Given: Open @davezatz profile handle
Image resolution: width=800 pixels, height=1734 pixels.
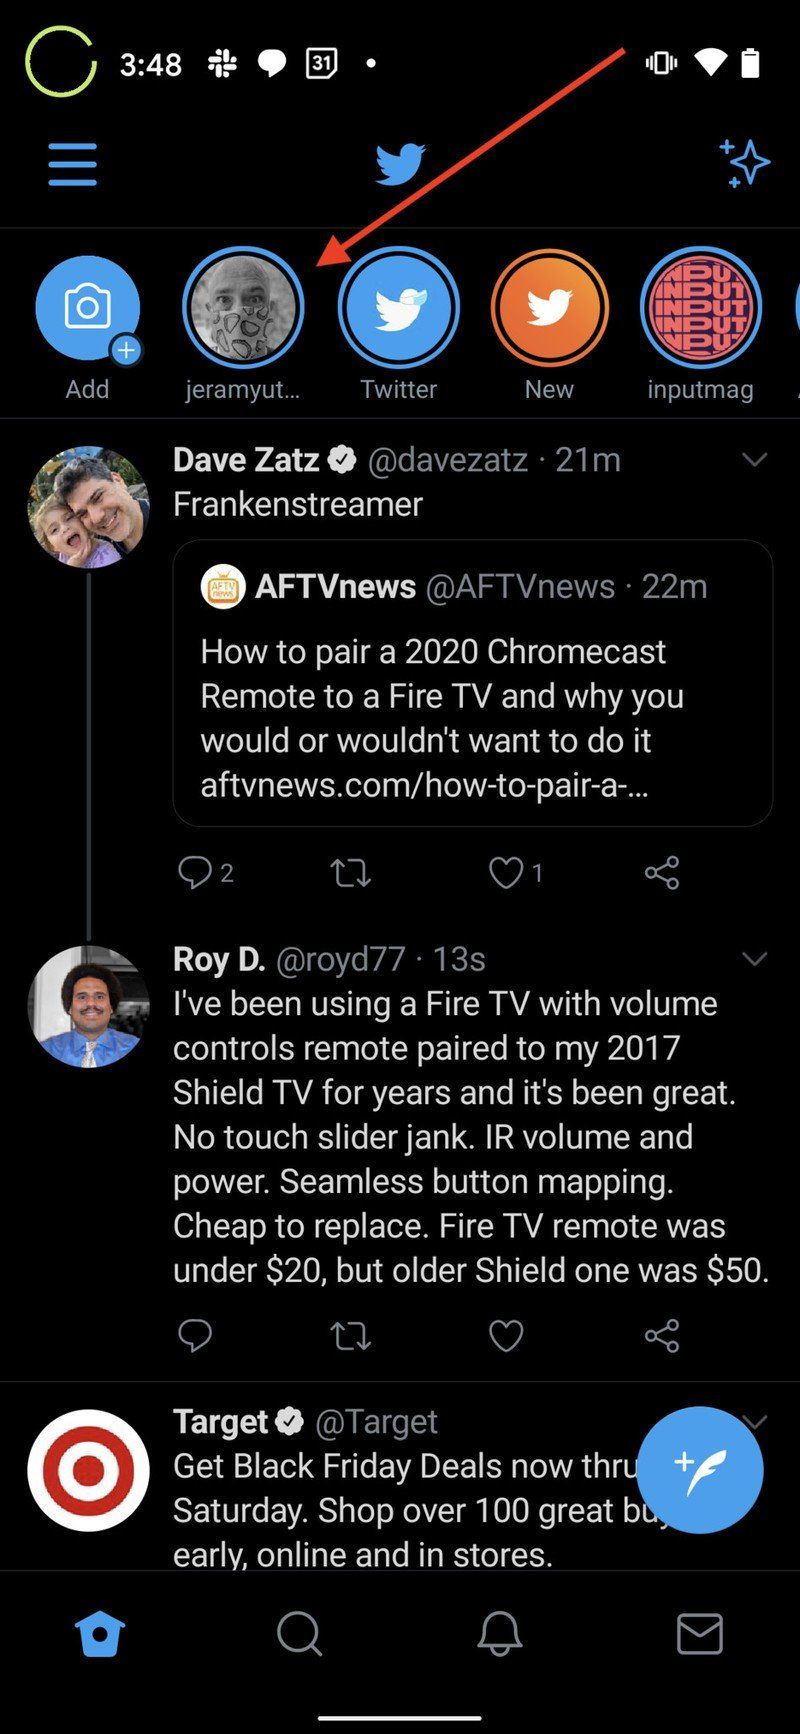Looking at the screenshot, I should 447,460.
